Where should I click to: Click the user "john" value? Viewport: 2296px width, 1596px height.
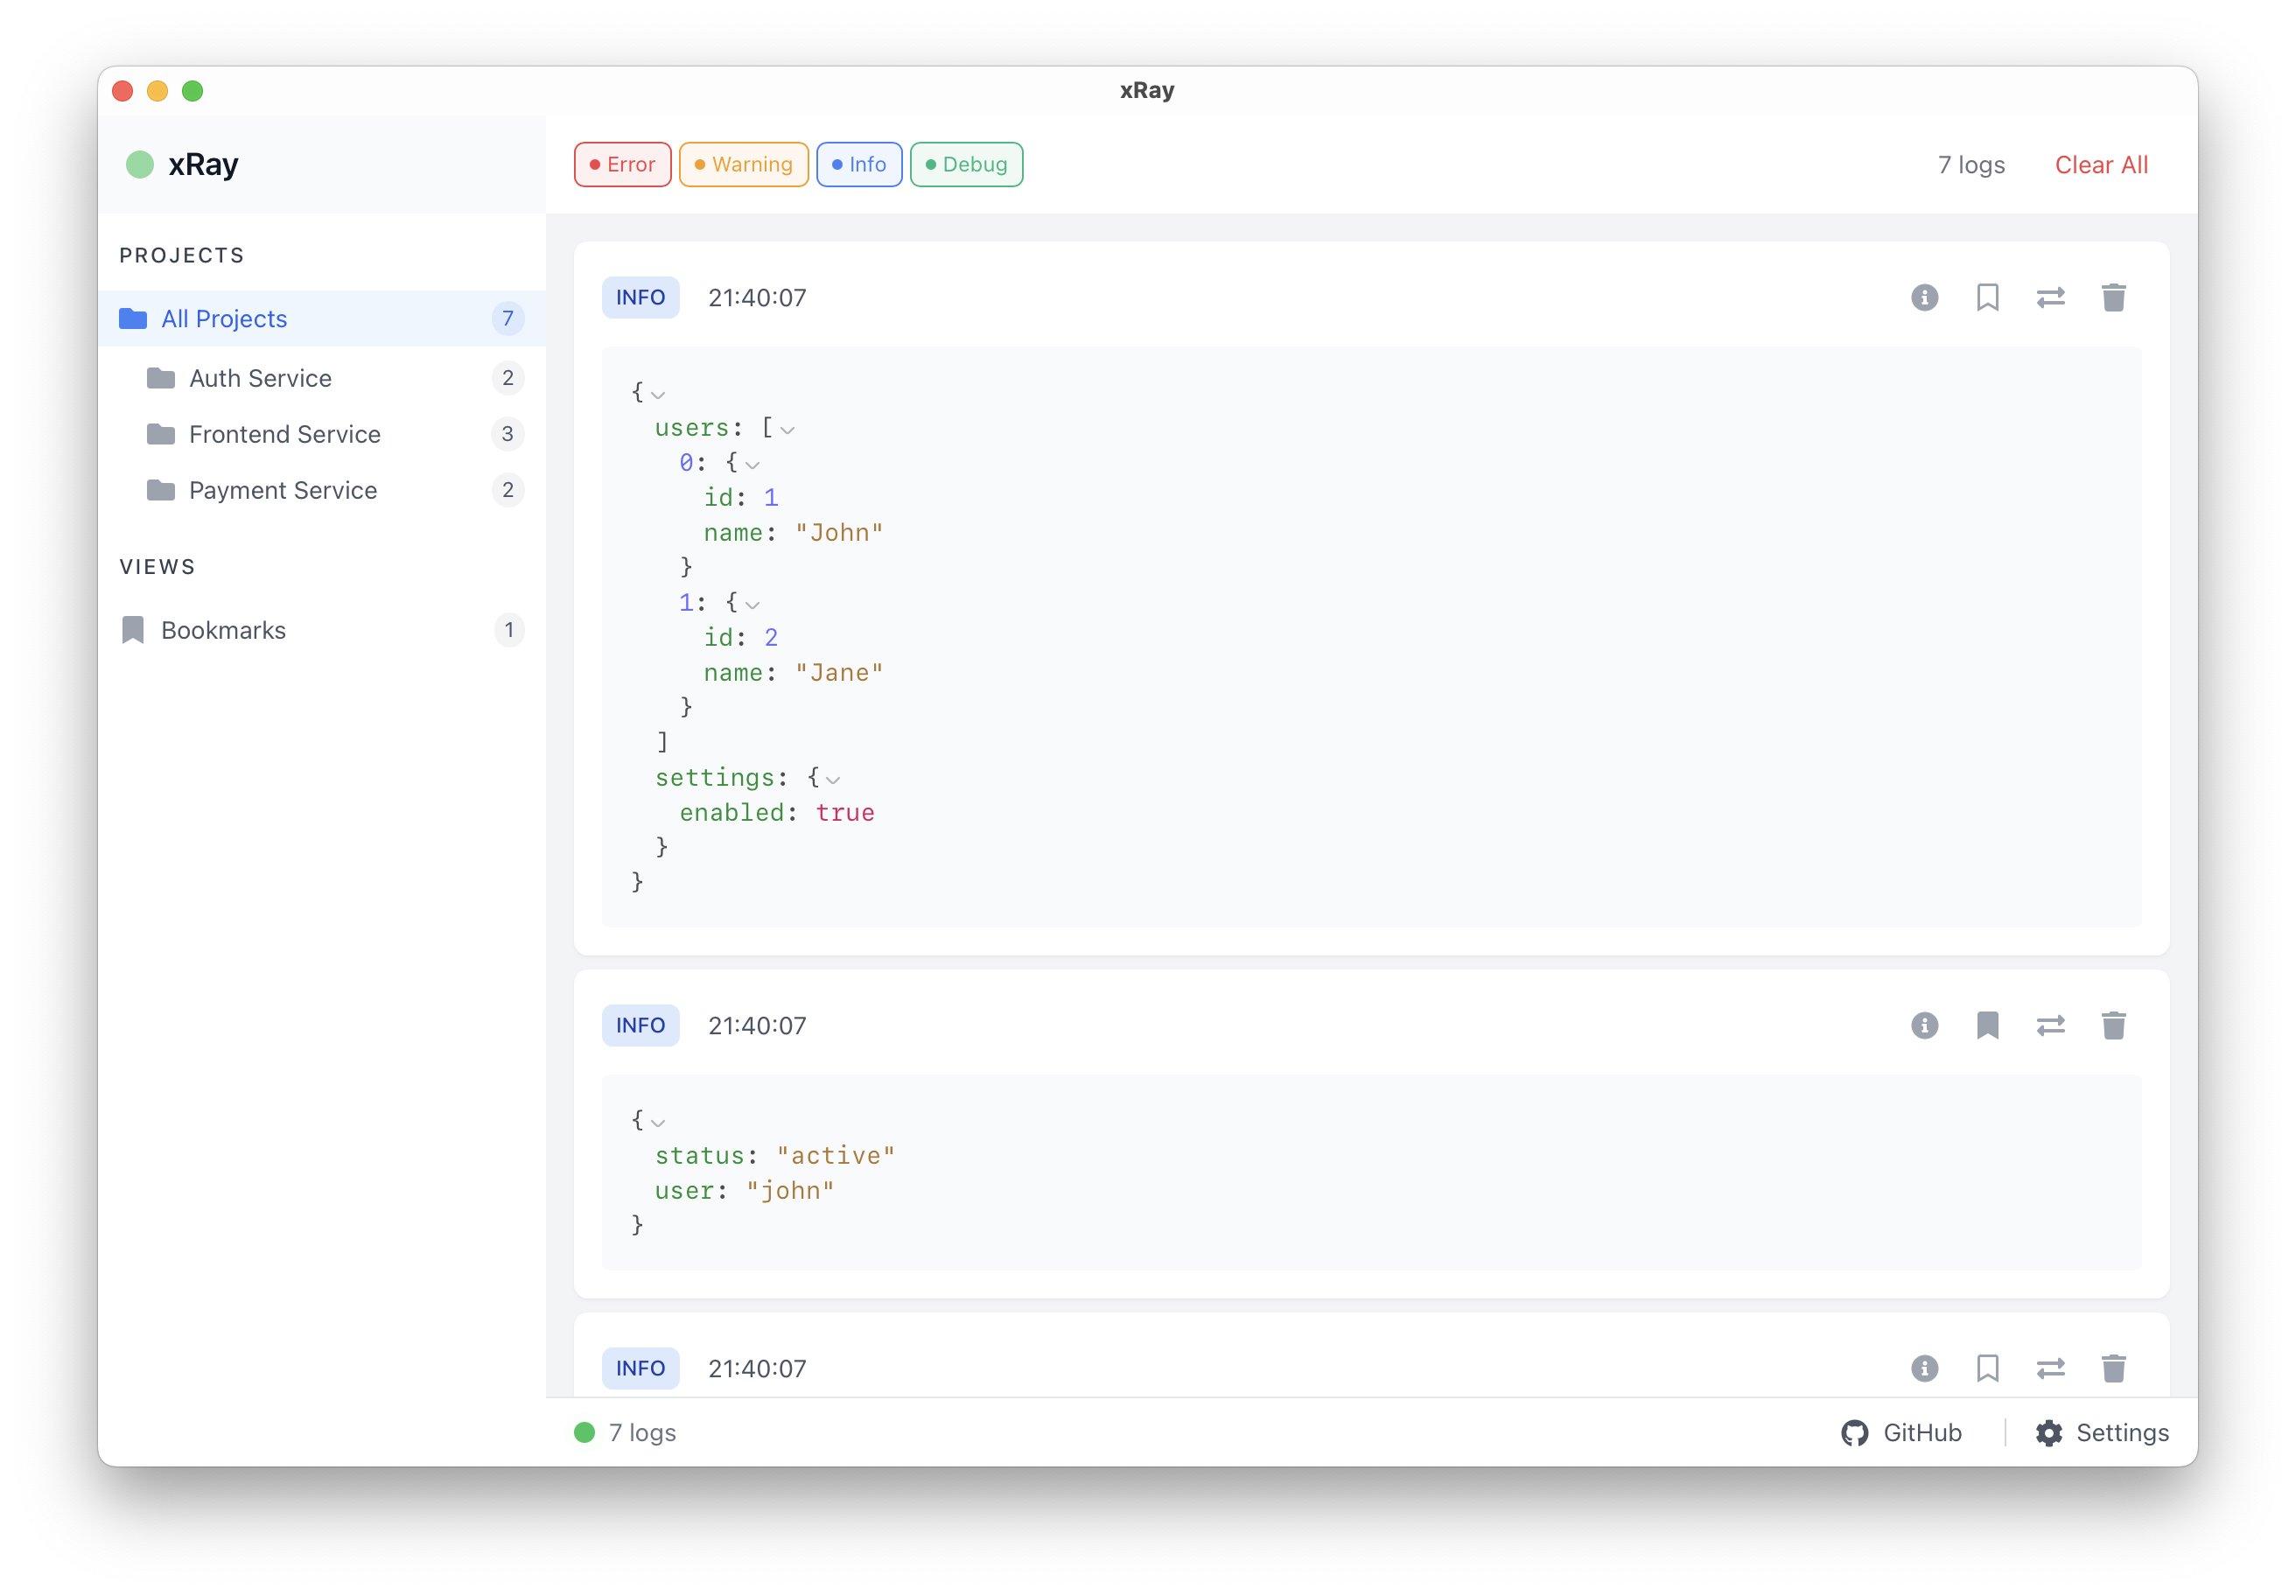coord(790,1191)
